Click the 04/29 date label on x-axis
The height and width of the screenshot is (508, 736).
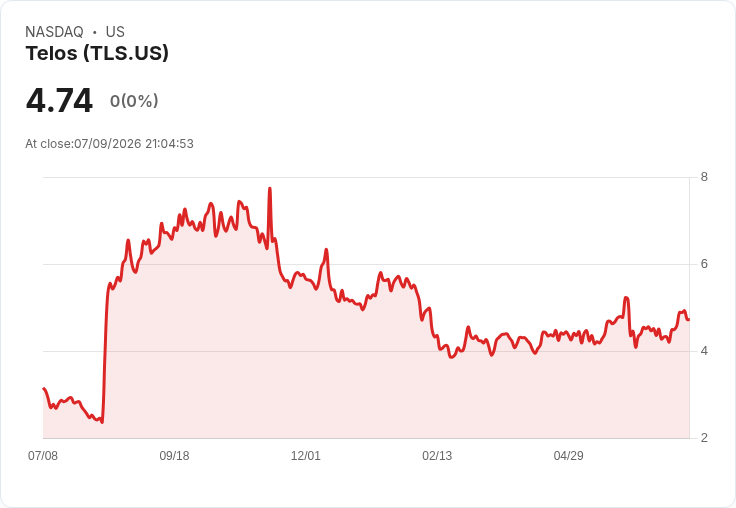click(x=568, y=455)
